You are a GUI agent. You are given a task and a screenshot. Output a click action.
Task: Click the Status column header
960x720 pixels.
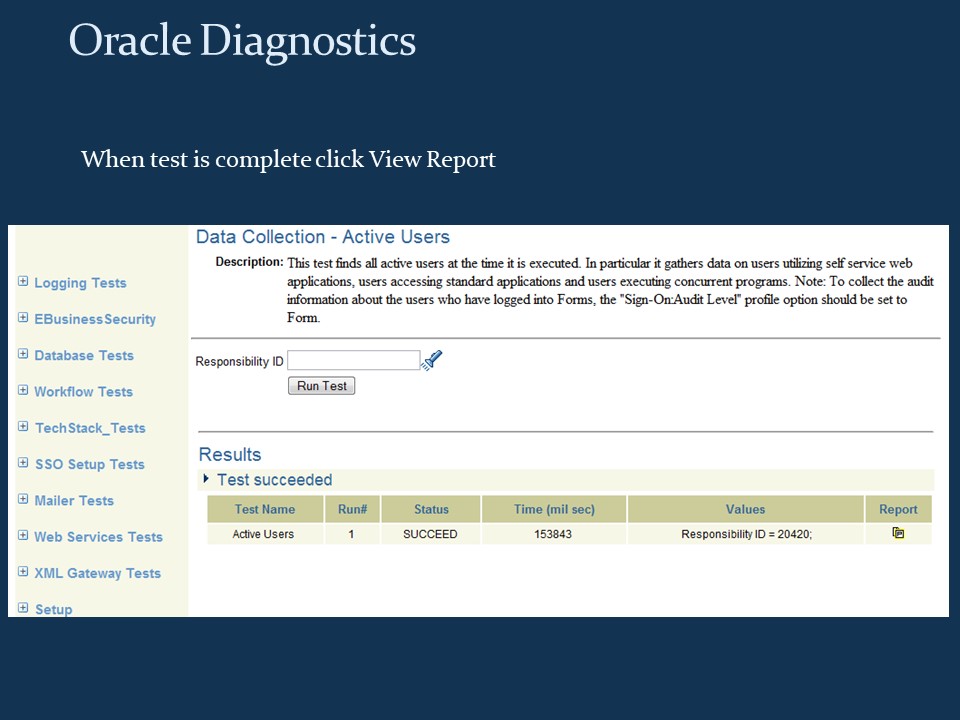pos(431,509)
